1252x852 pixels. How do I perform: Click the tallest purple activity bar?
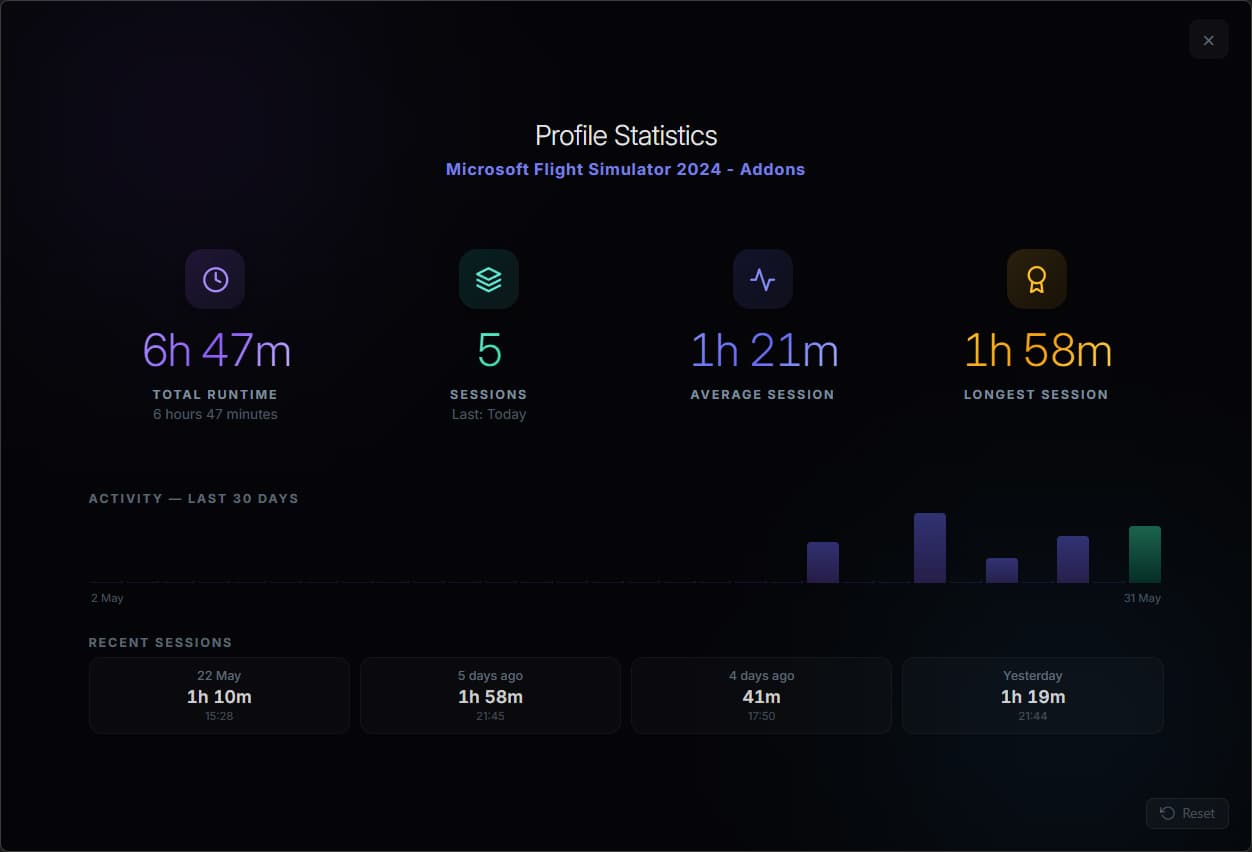tap(930, 548)
